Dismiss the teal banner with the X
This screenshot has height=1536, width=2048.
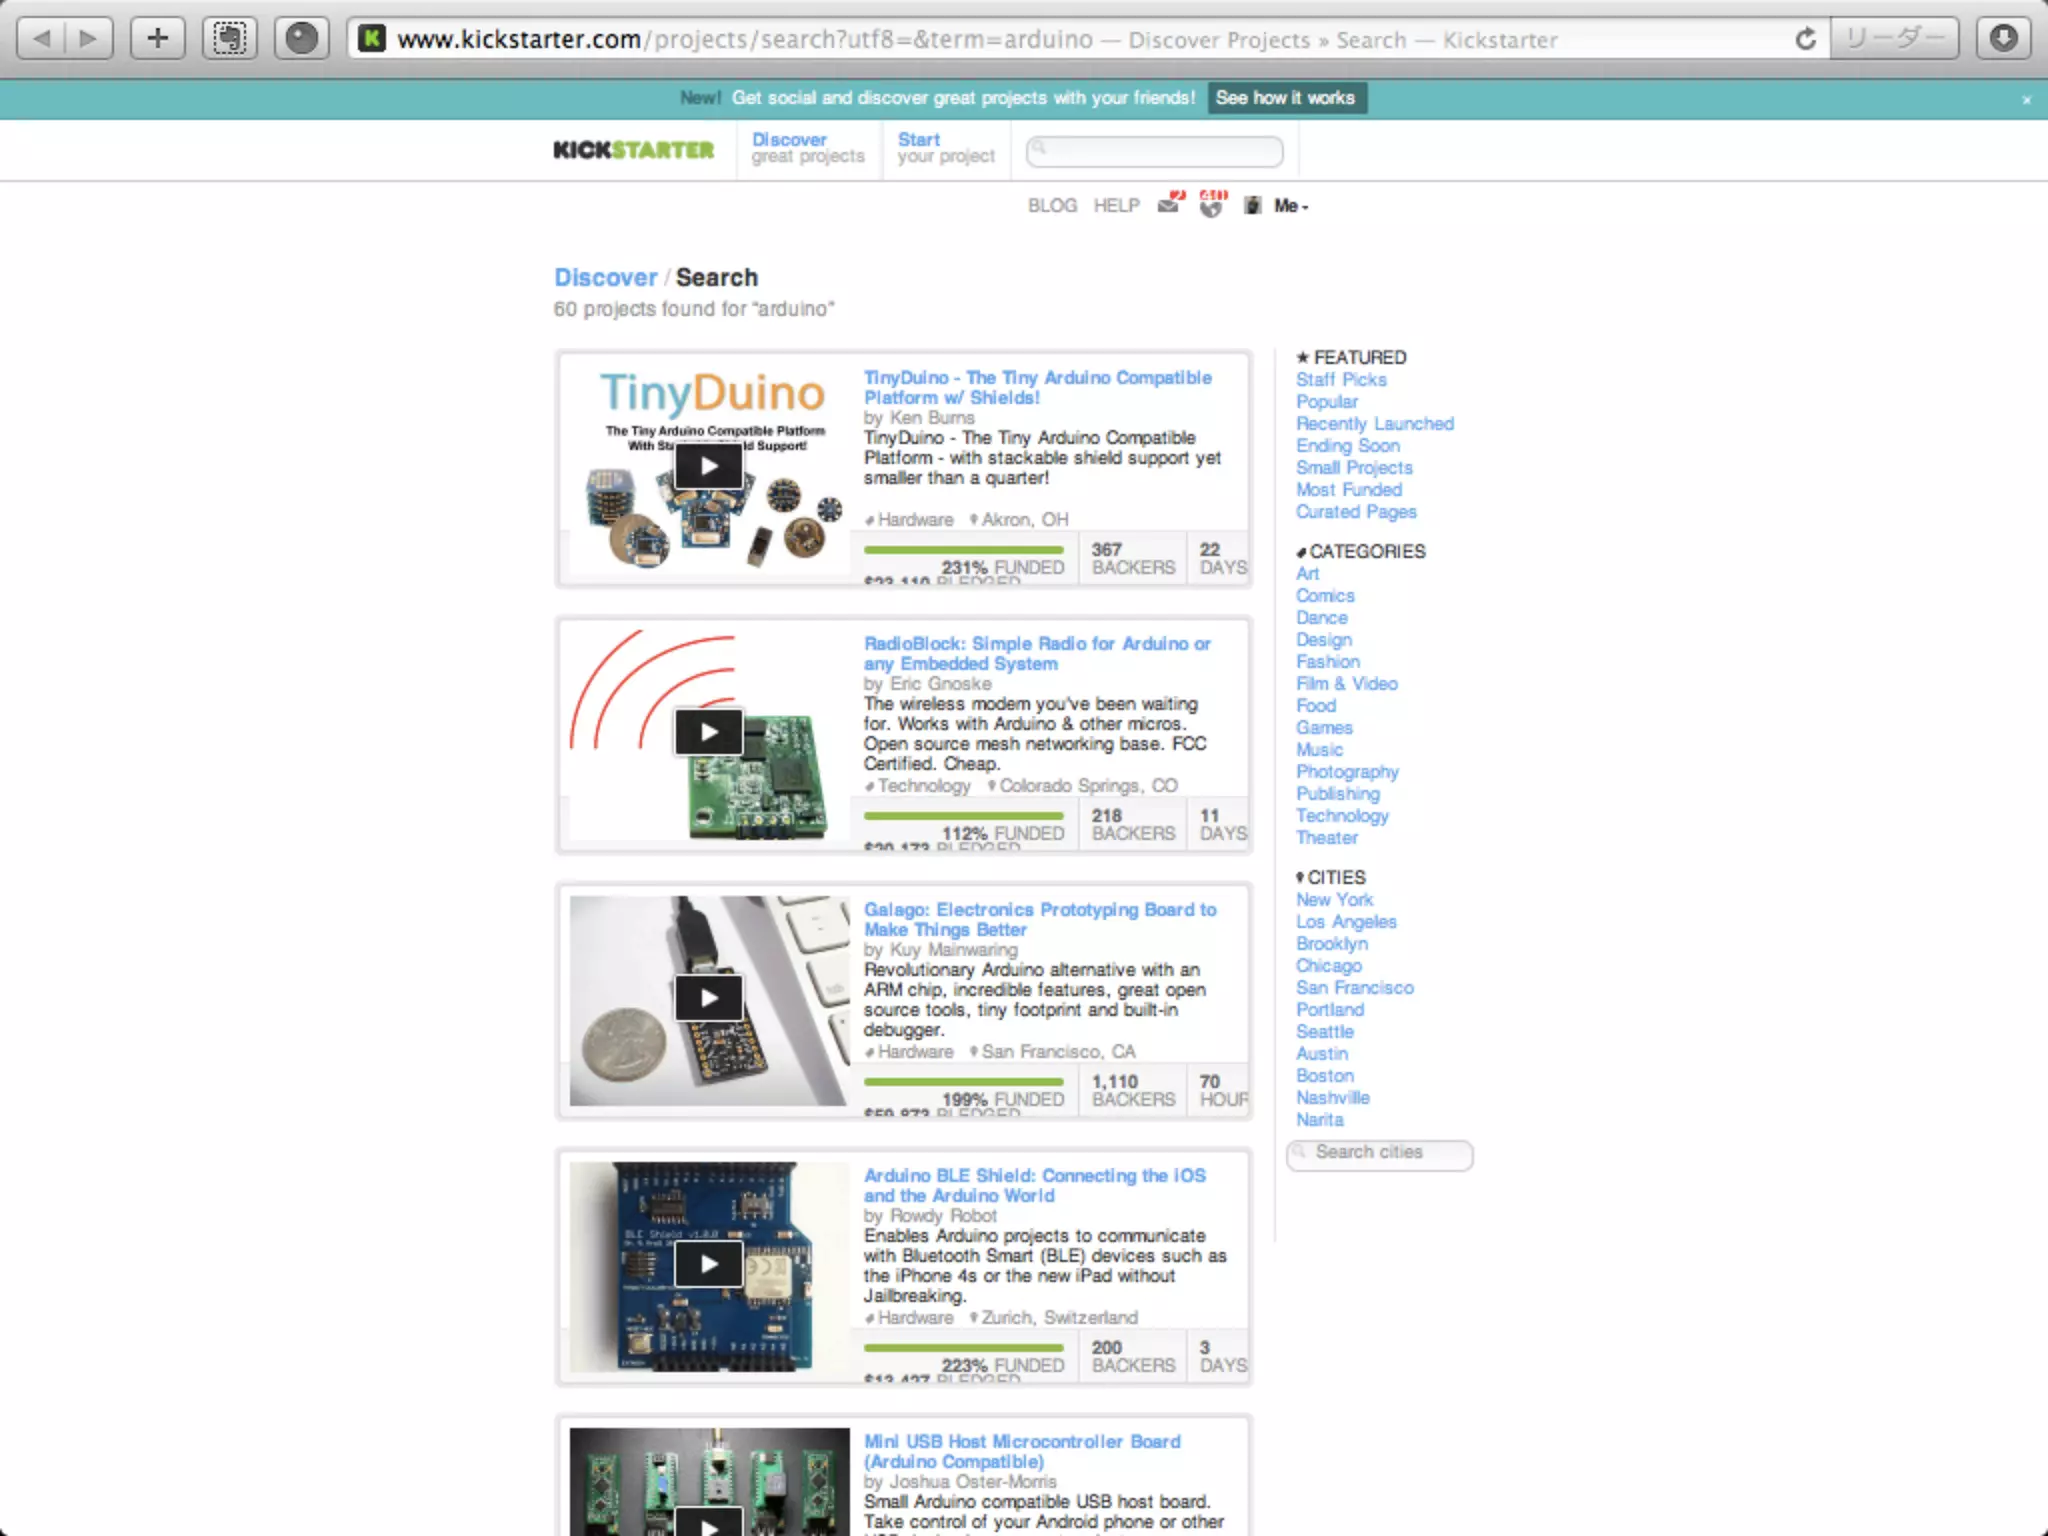point(2026,100)
